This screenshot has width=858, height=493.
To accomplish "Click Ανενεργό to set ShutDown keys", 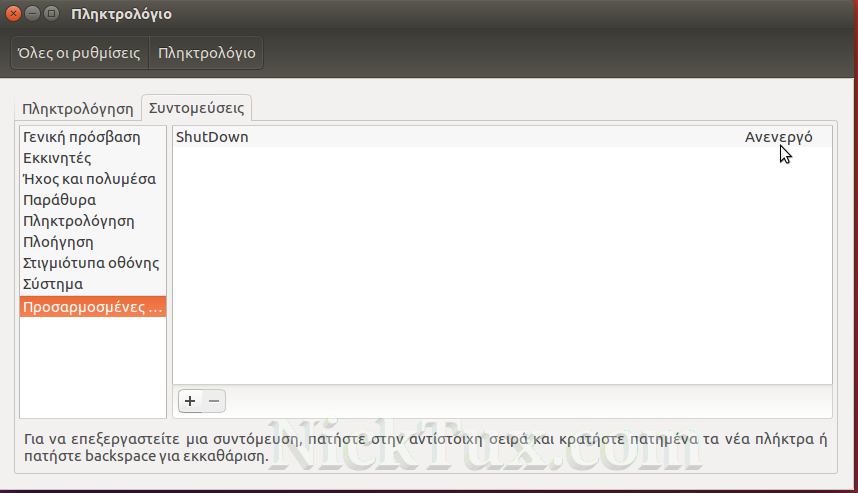I will [778, 137].
